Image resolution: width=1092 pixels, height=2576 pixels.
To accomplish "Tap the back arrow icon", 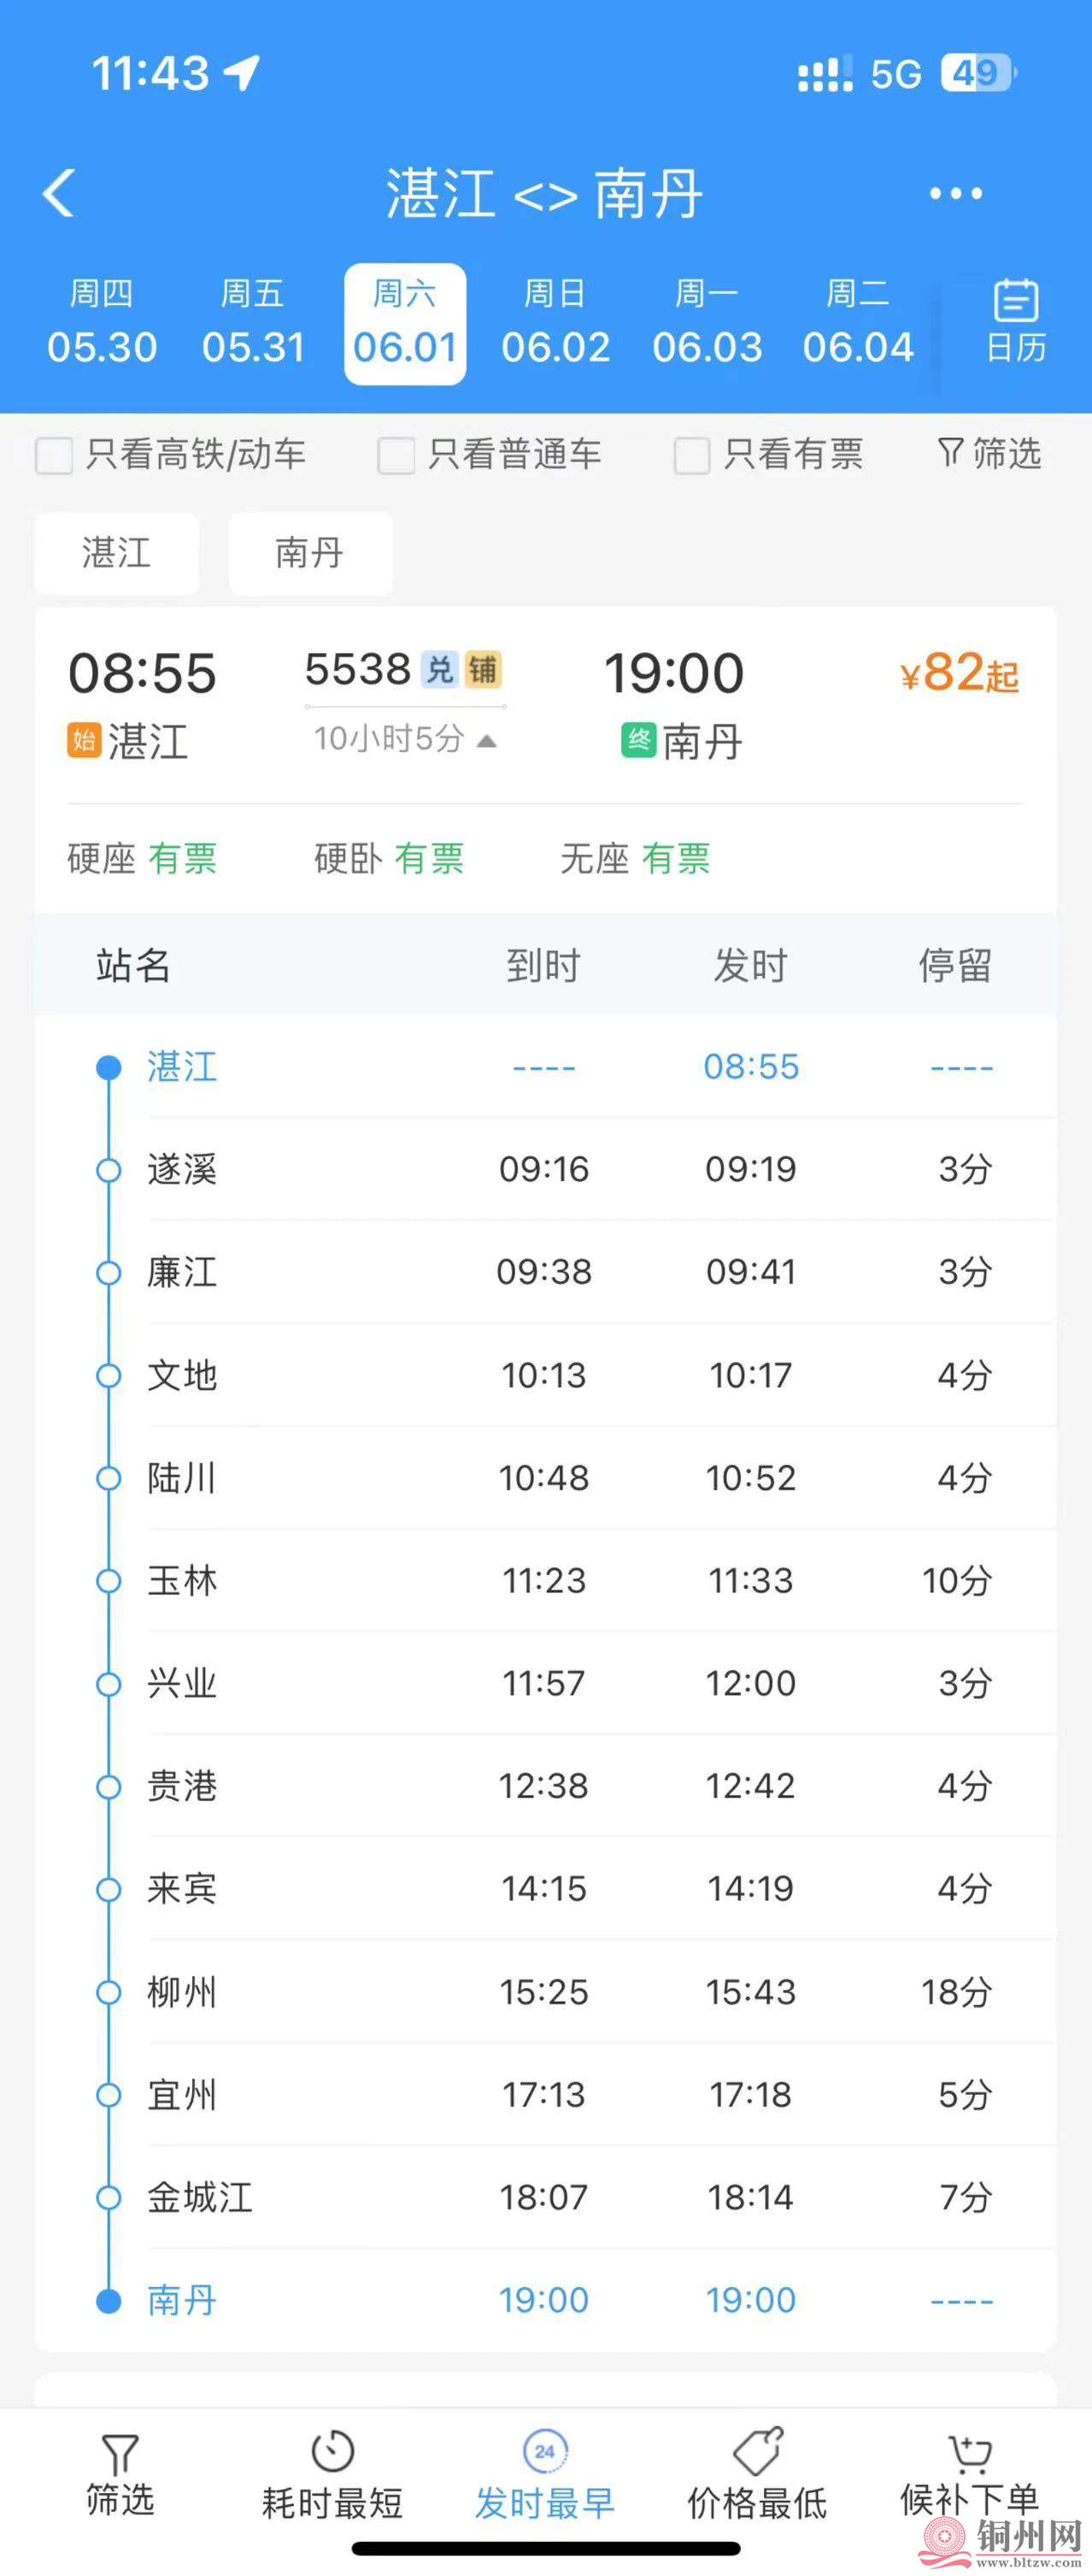I will point(59,192).
